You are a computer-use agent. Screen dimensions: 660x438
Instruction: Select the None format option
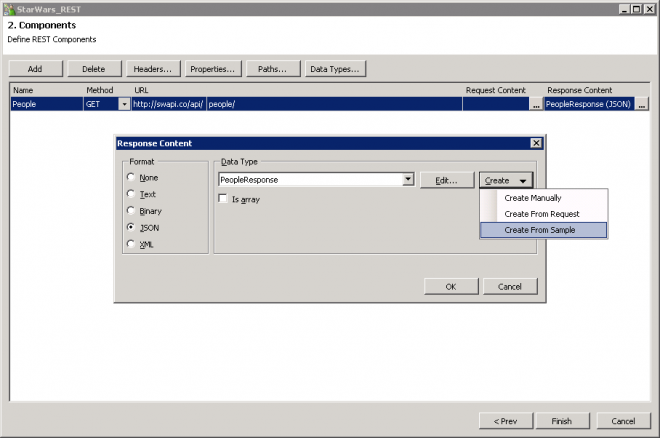(x=143, y=178)
